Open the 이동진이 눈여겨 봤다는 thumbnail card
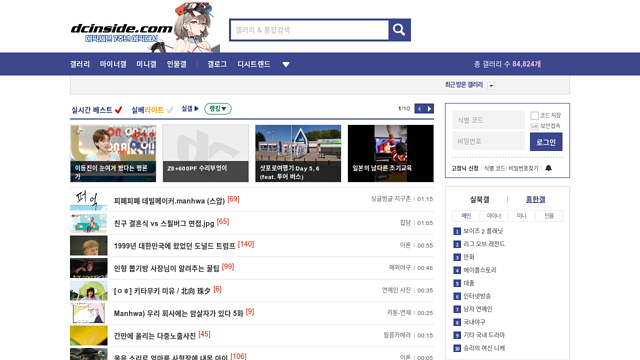This screenshot has height=360, width=640. [113, 153]
